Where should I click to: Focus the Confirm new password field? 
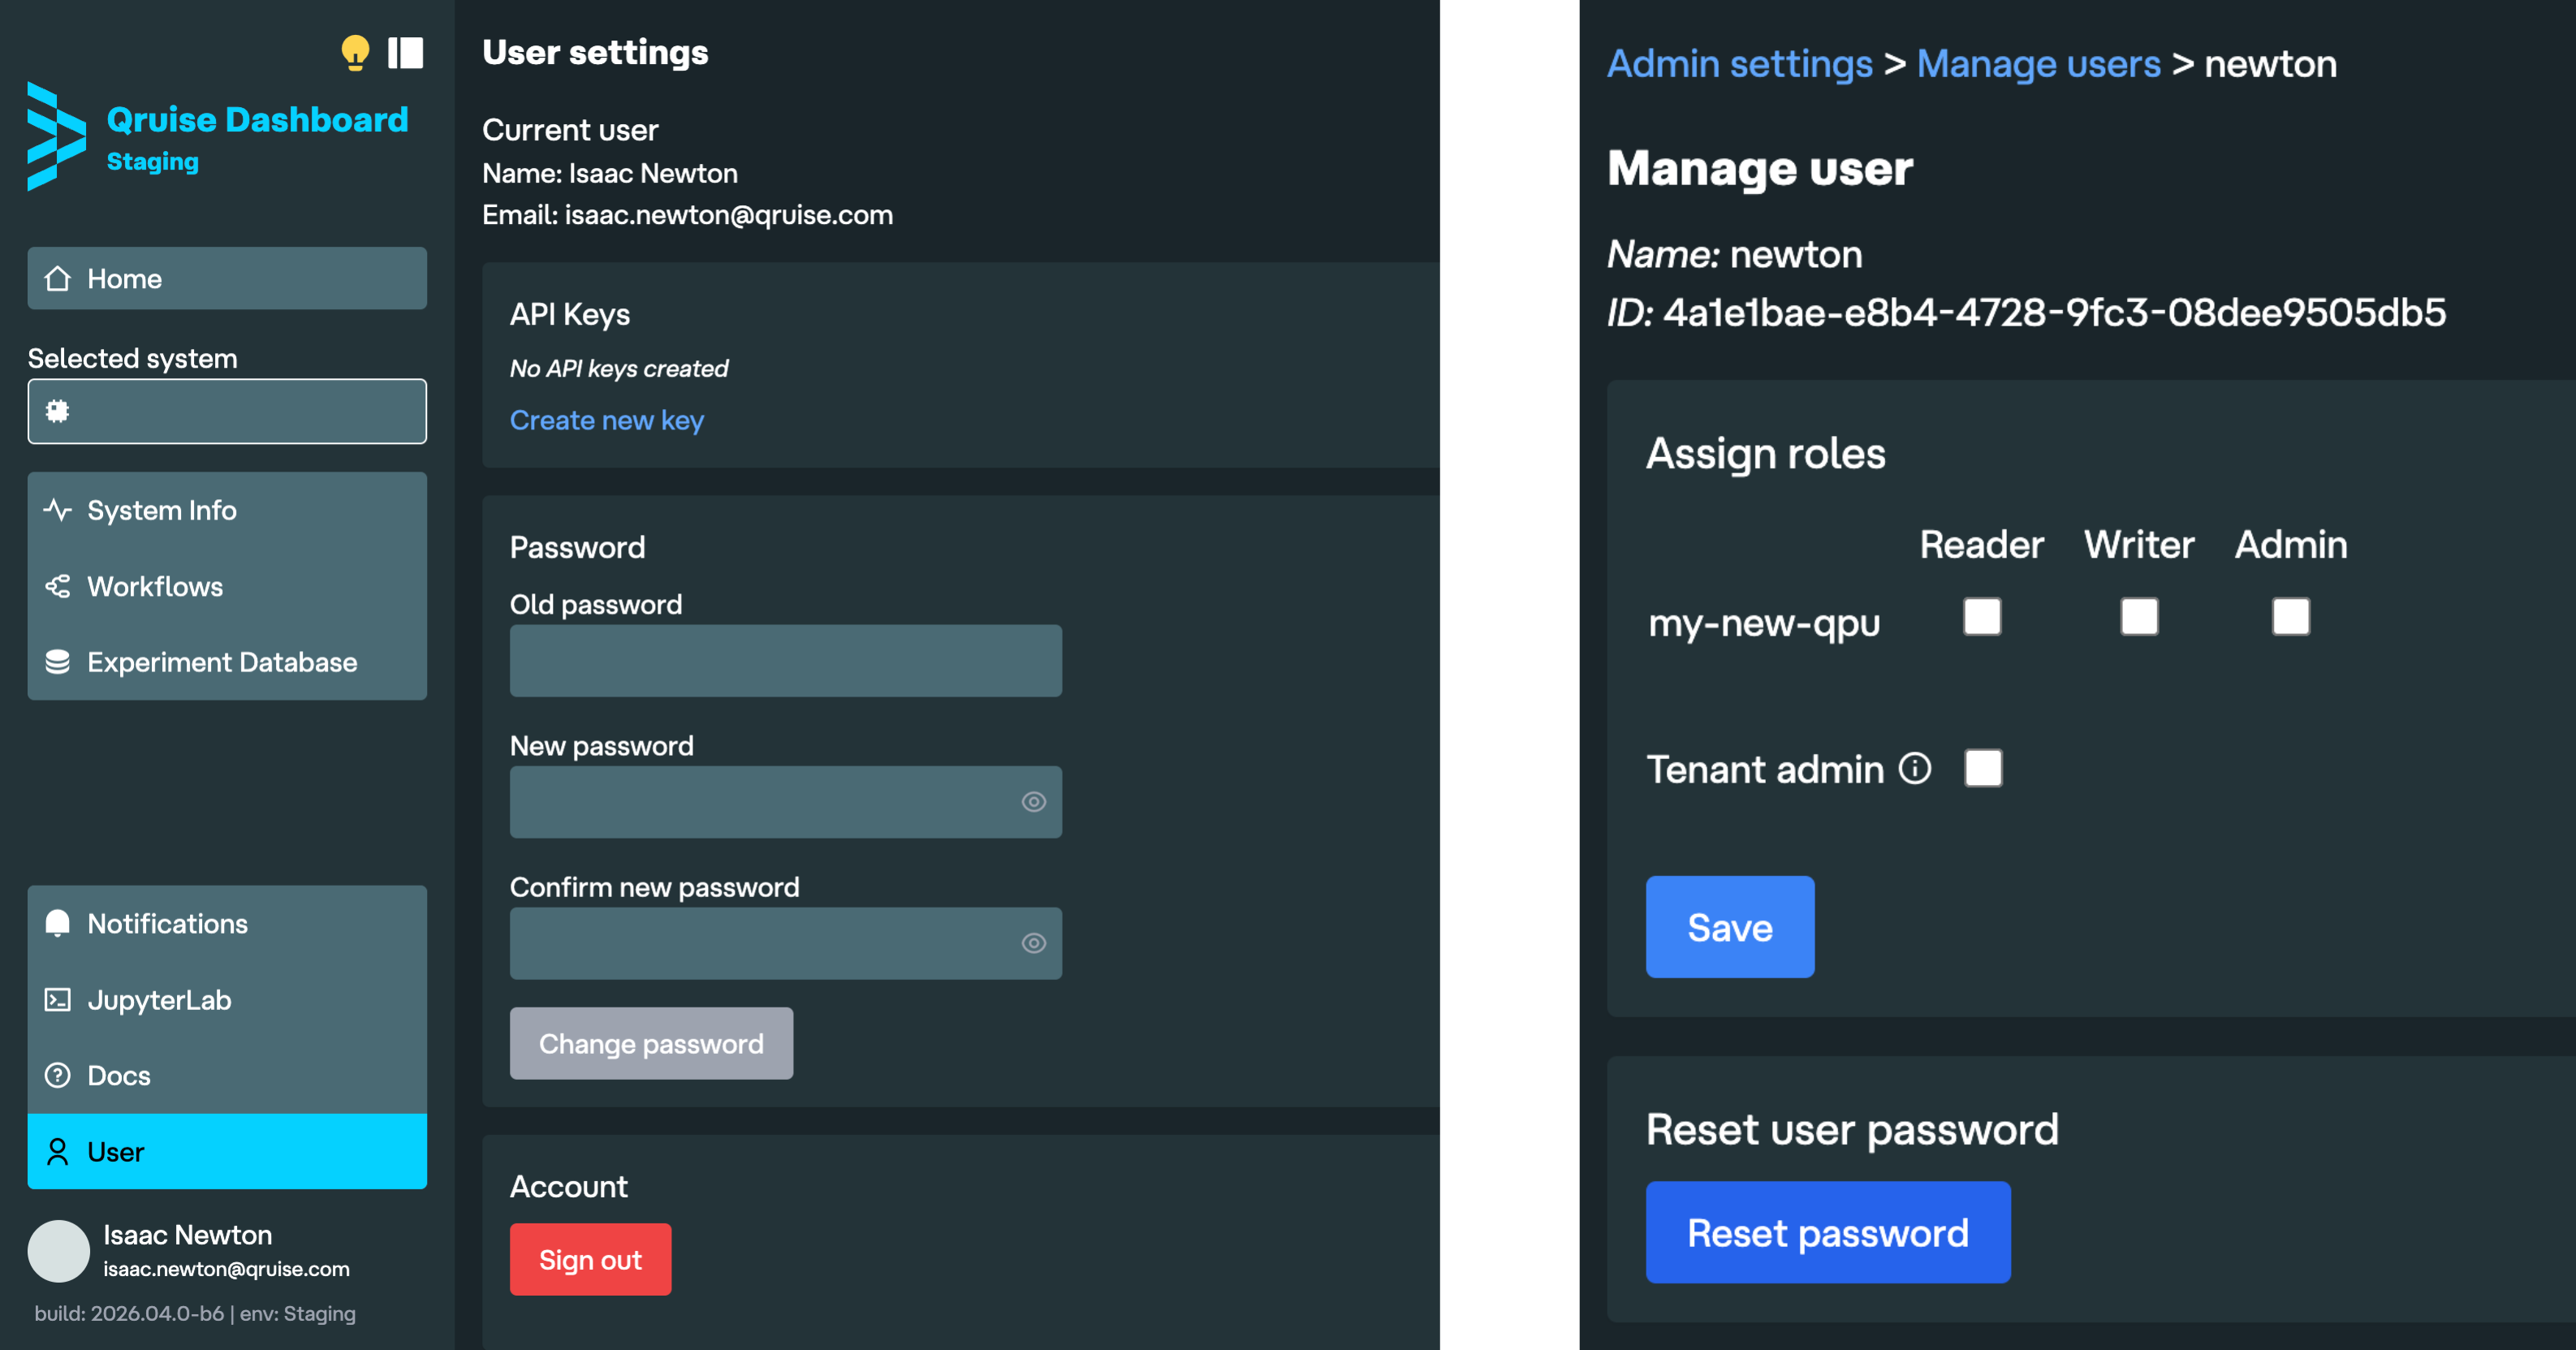(786, 943)
